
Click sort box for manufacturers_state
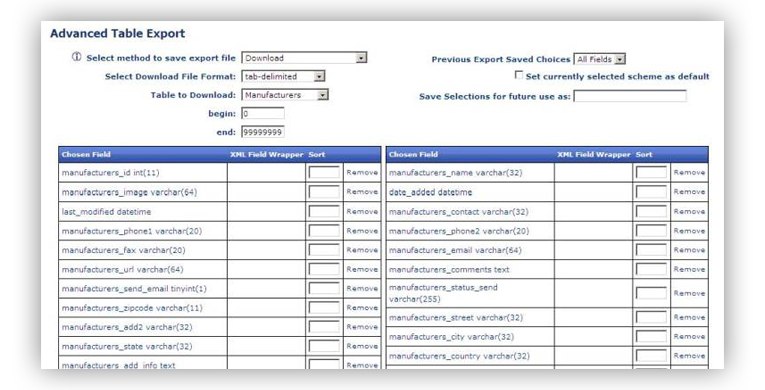[324, 346]
